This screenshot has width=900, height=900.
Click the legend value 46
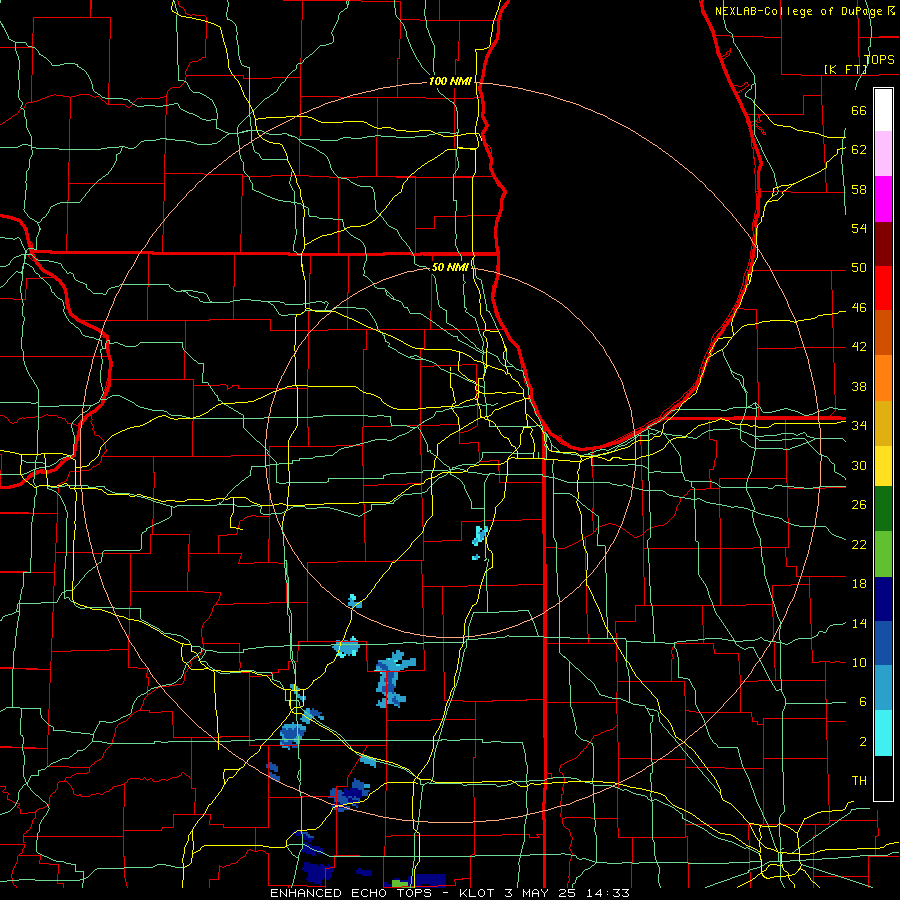[x=859, y=307]
